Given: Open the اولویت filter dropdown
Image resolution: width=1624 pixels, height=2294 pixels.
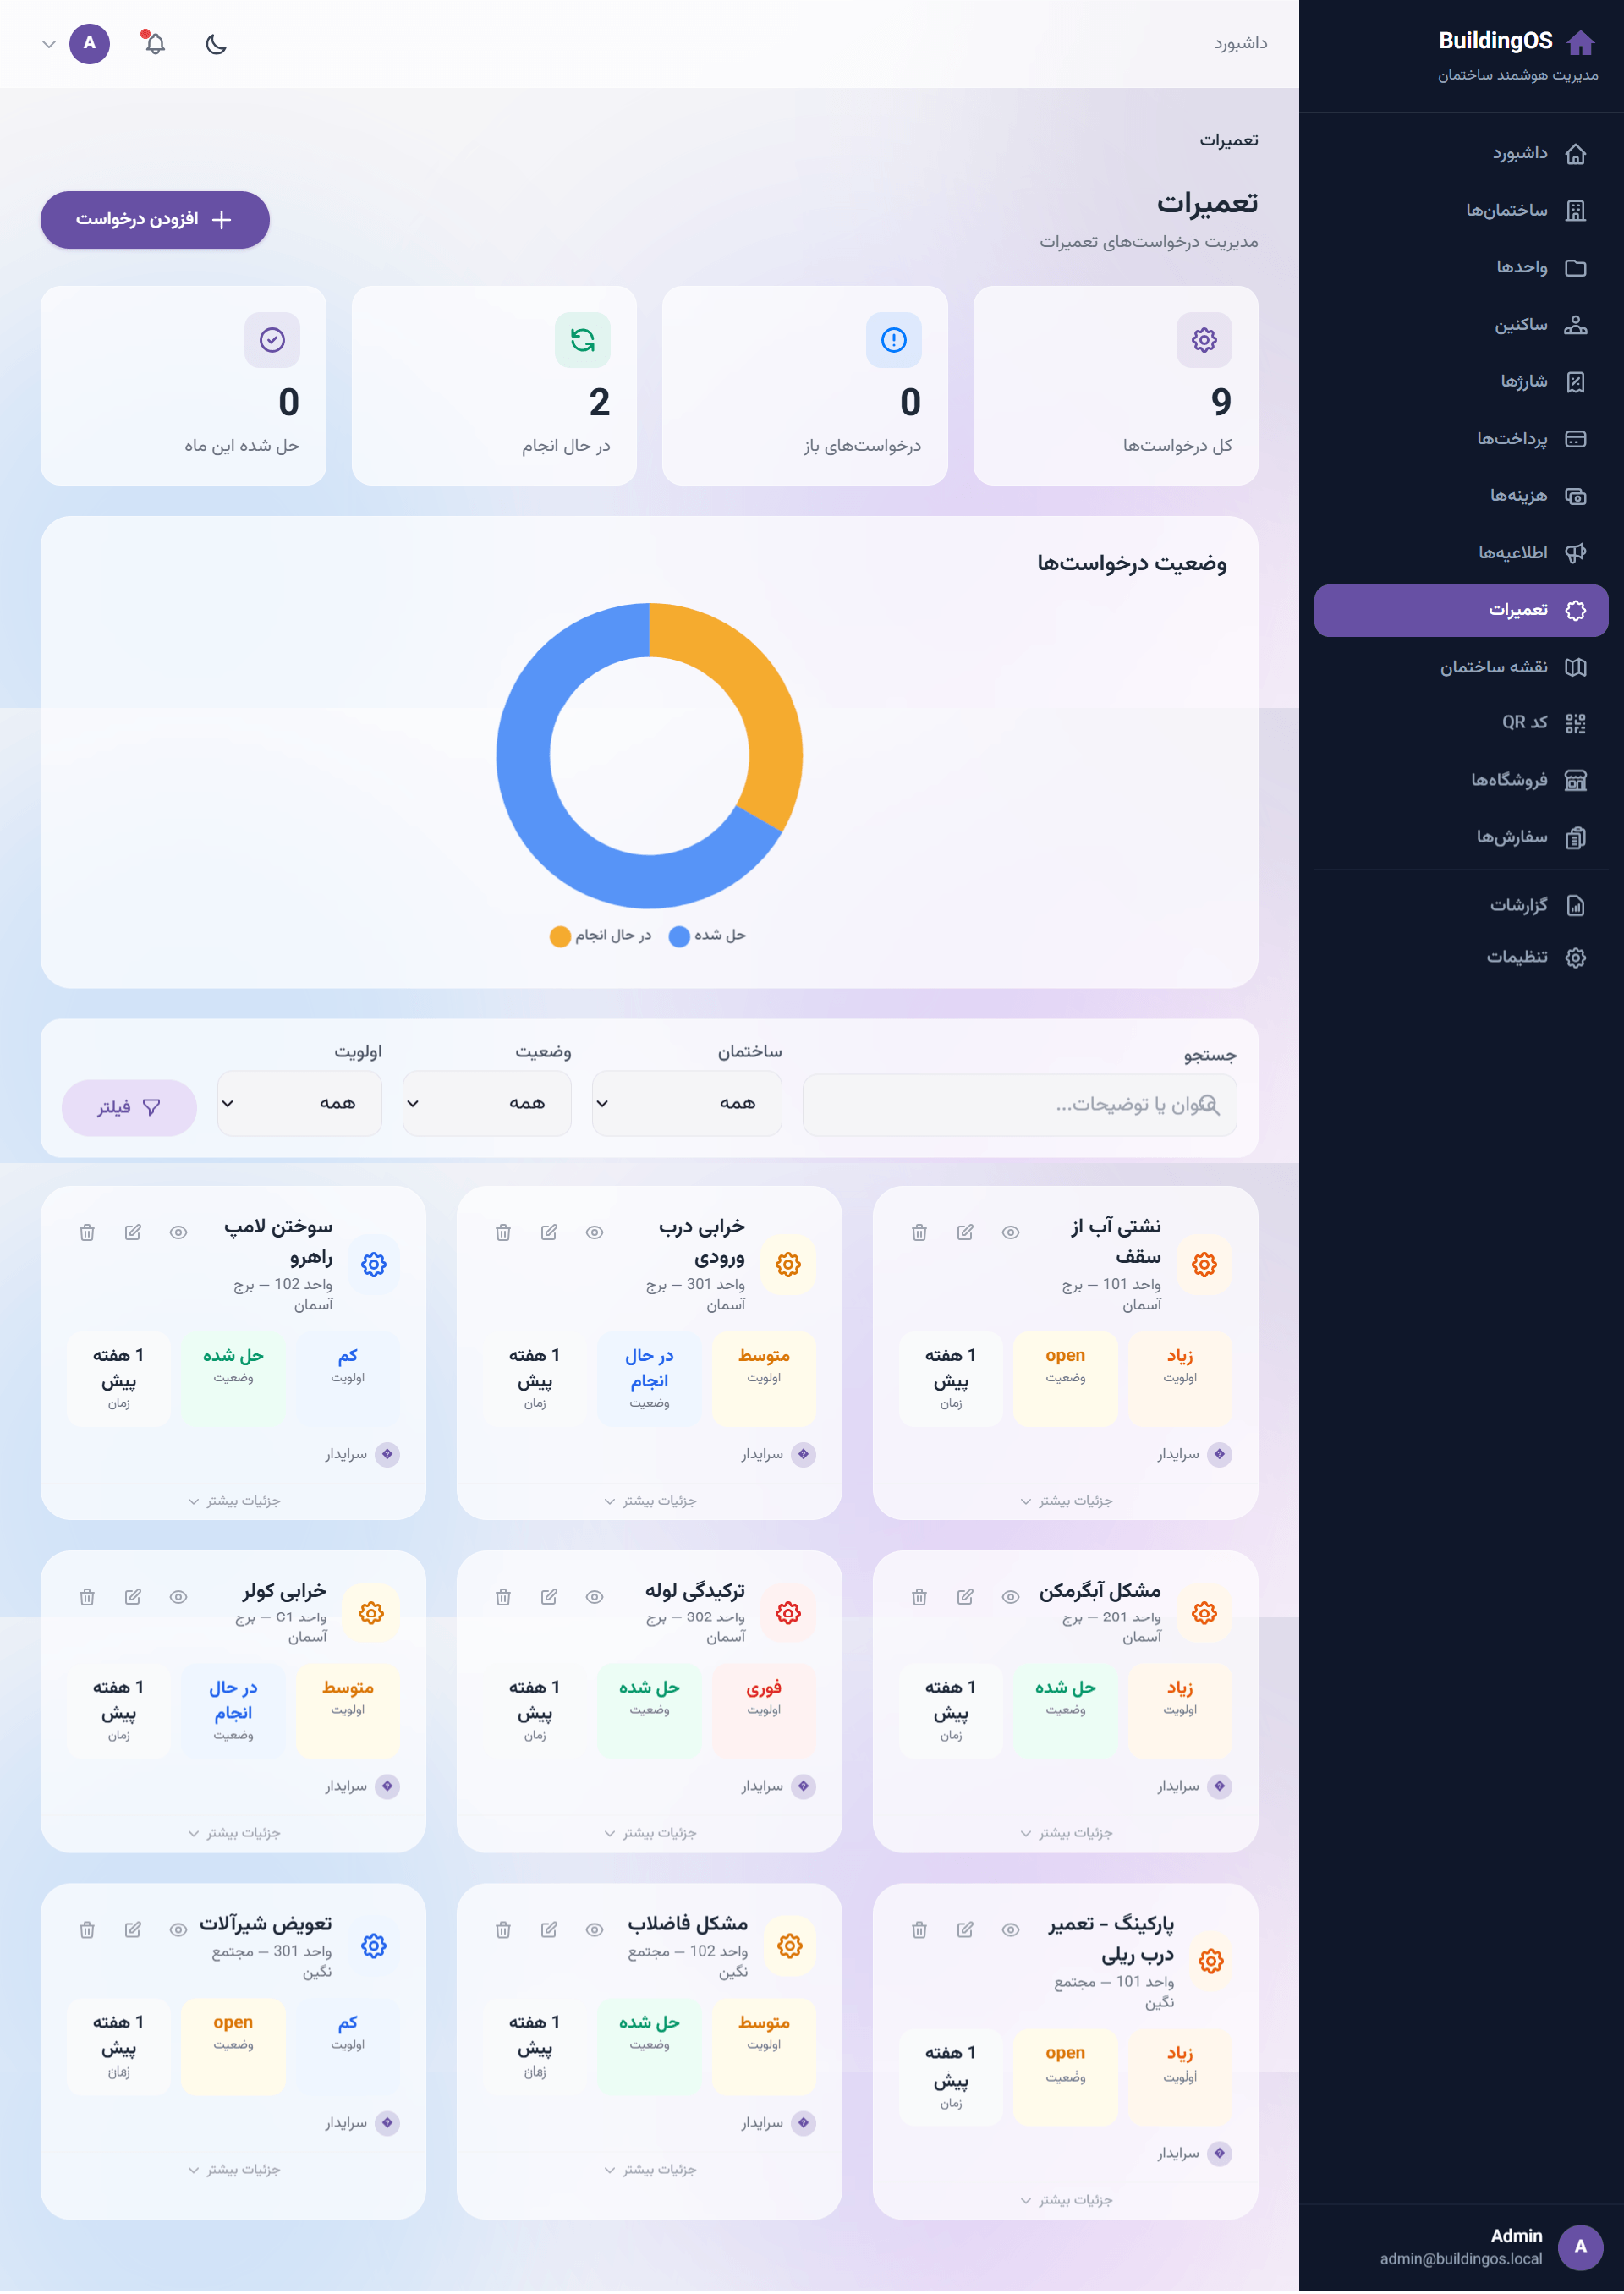Looking at the screenshot, I should (300, 1103).
